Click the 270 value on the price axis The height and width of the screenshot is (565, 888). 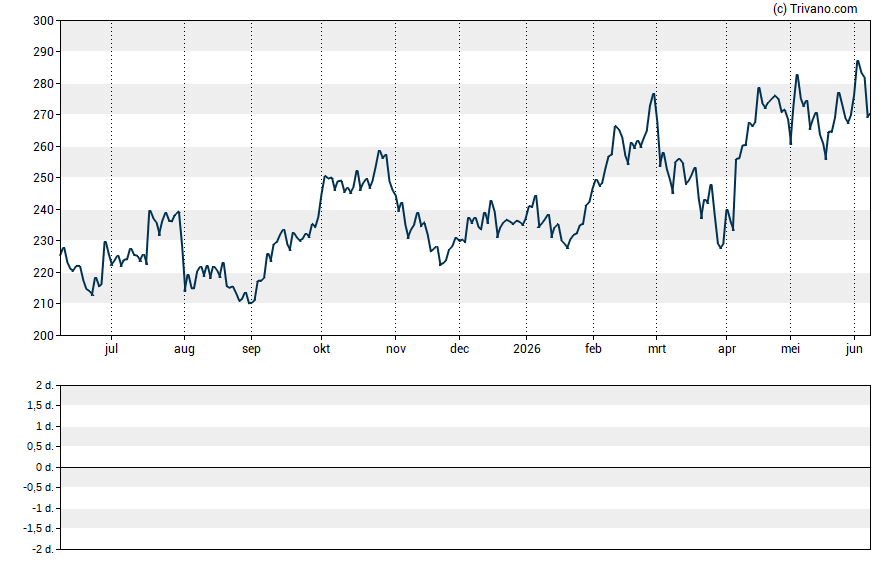(x=44, y=115)
